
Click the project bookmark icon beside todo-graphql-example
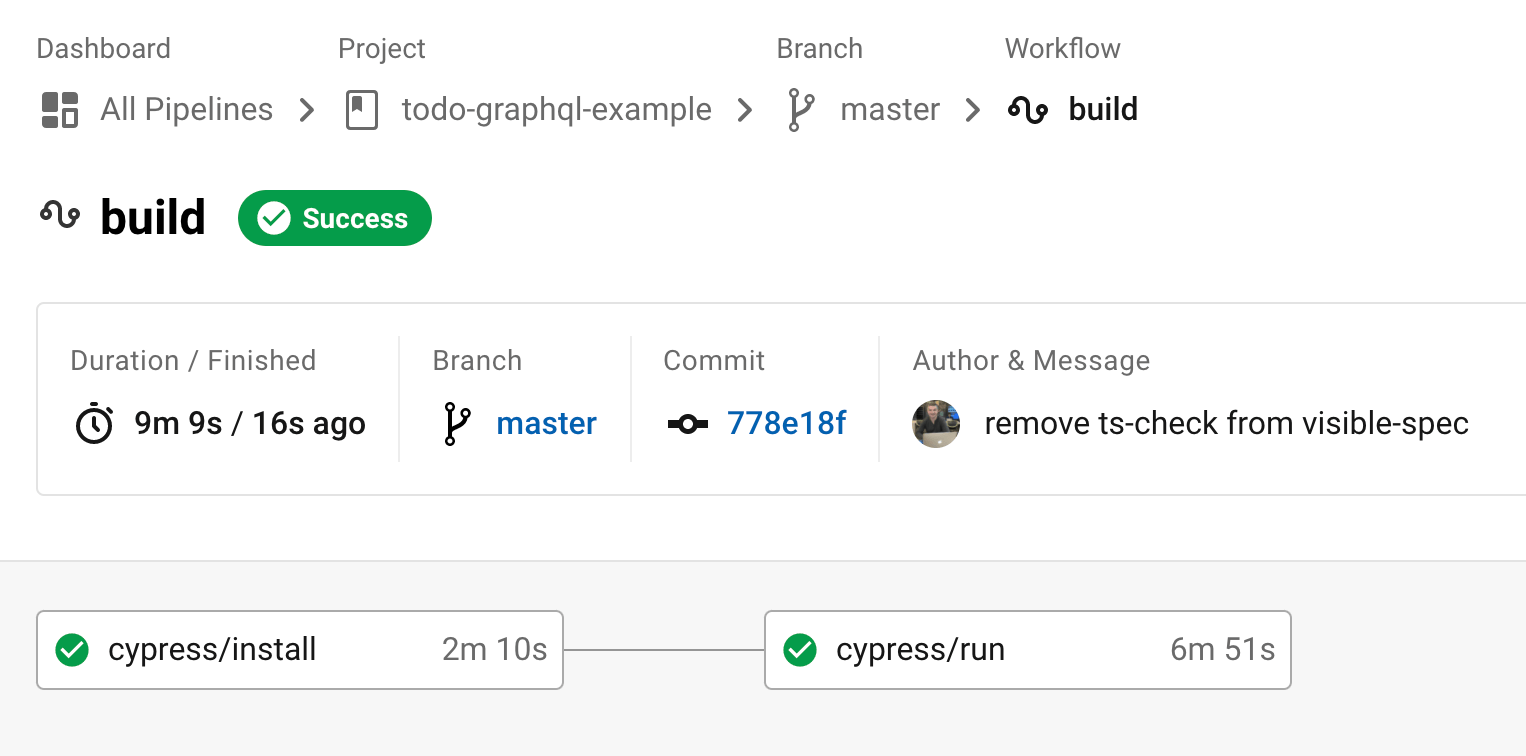[362, 110]
